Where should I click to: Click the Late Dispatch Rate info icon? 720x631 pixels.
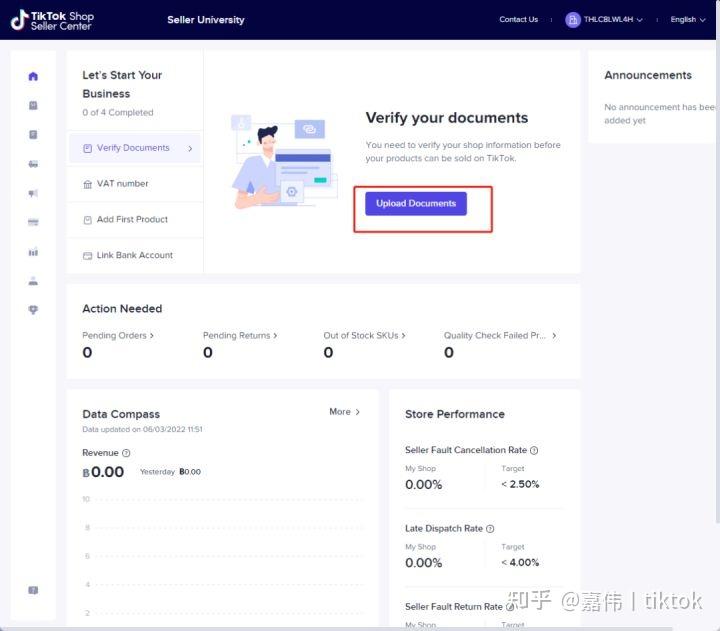coord(490,529)
